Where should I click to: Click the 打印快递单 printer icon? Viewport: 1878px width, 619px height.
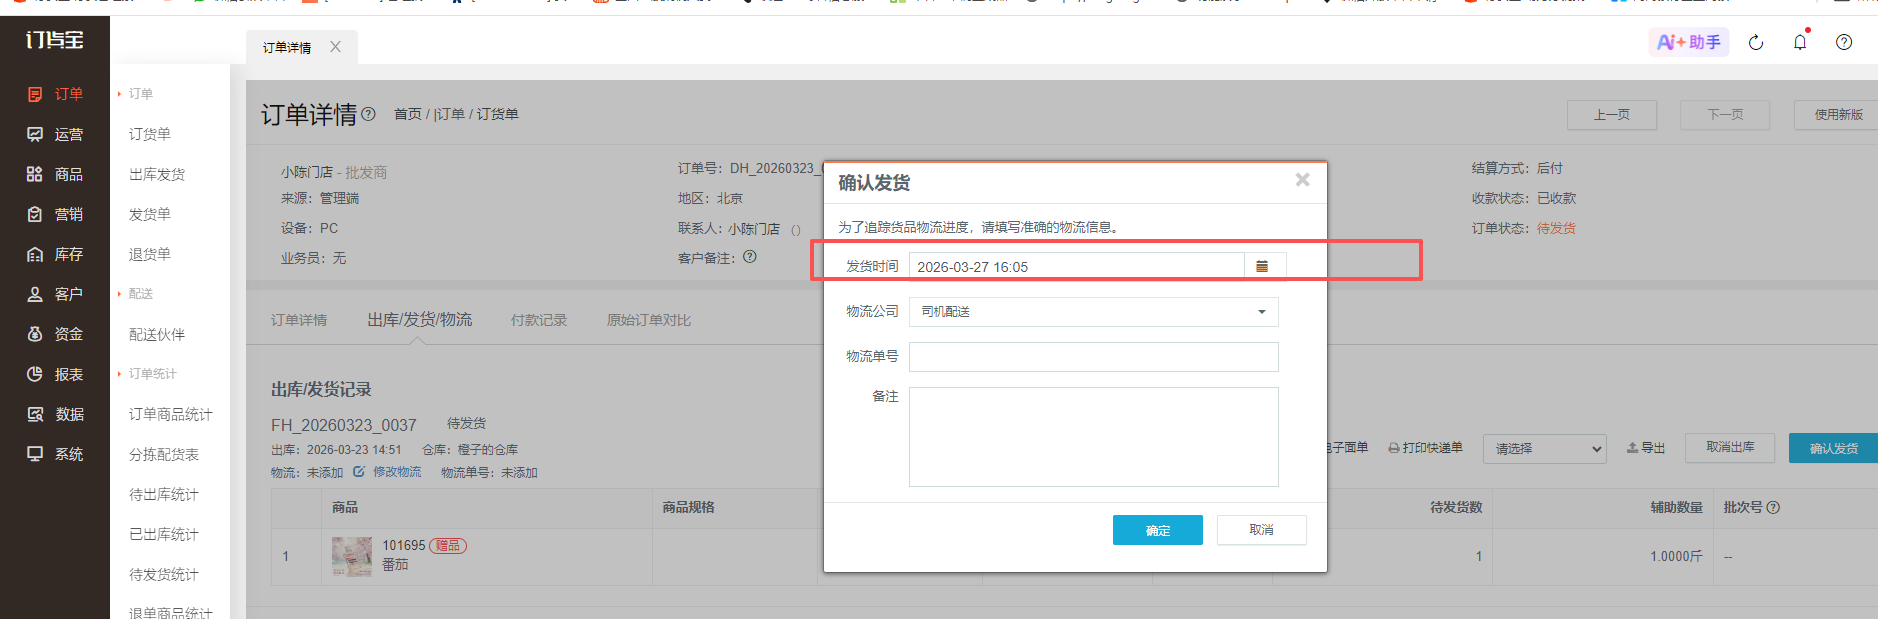tap(1394, 448)
